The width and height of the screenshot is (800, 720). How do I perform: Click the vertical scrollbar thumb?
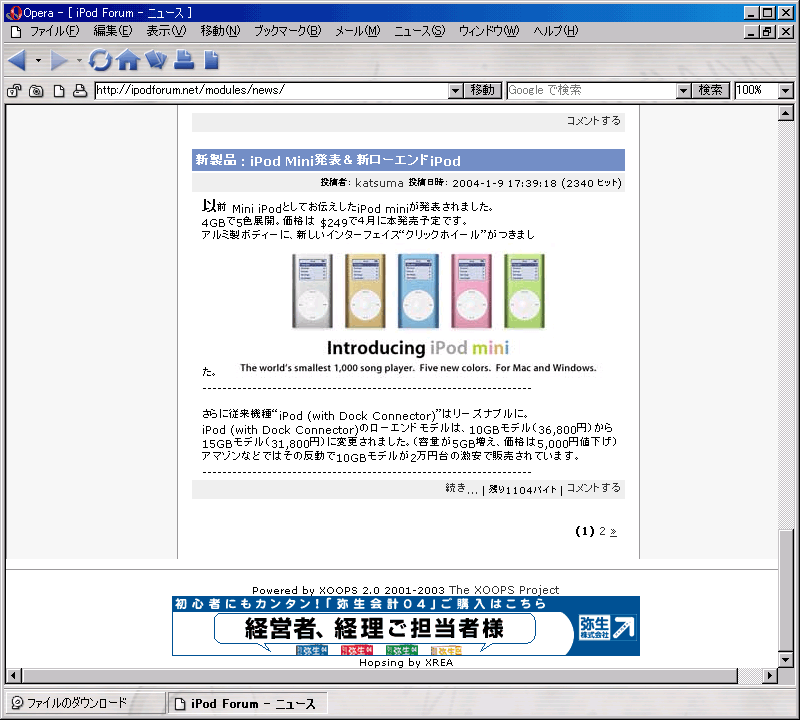786,591
